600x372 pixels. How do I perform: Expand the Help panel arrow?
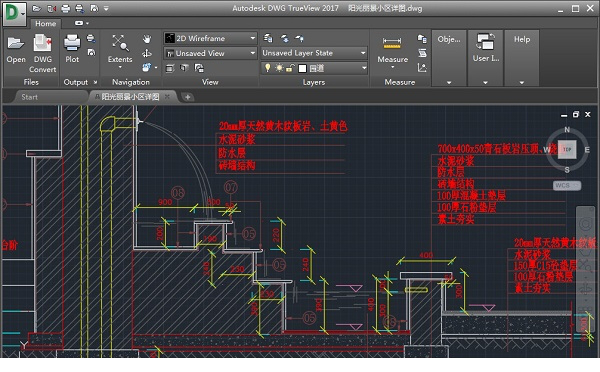tap(522, 82)
